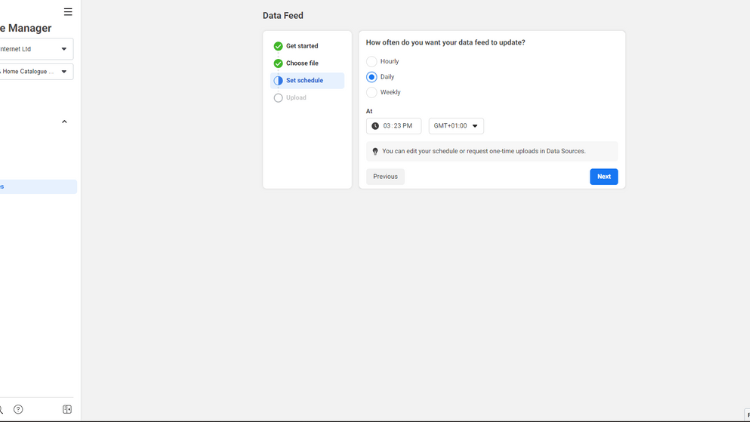750x422 pixels.
Task: Open the GMT+01:00 timezone dropdown
Action: pos(456,126)
